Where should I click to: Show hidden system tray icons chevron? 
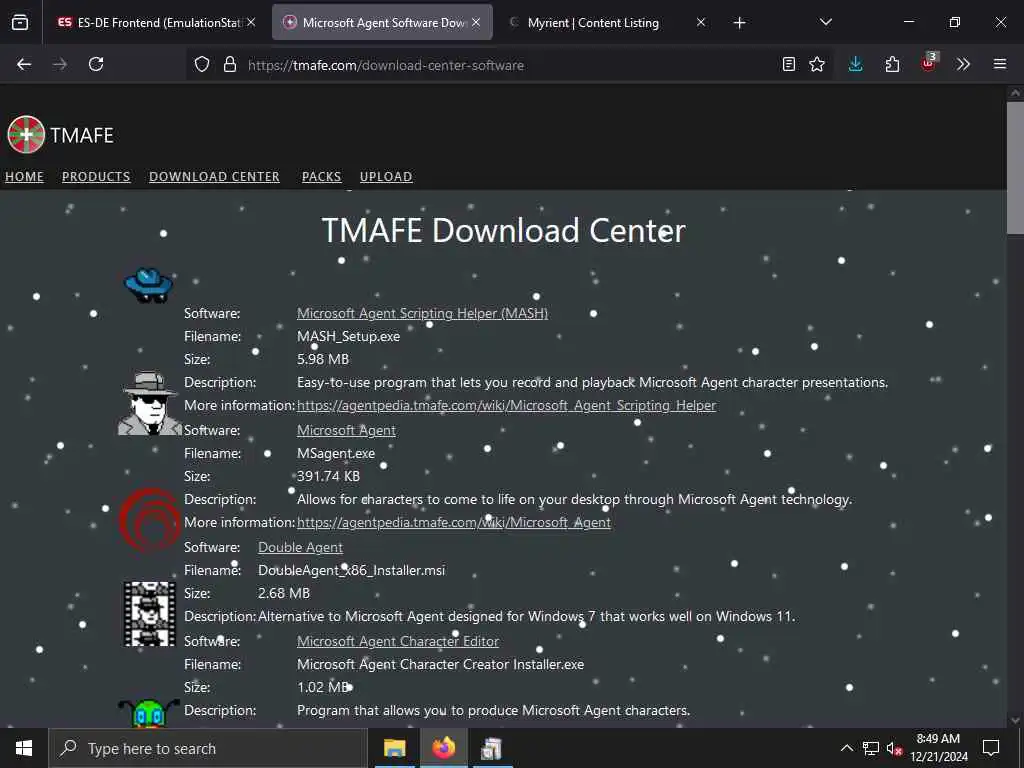(x=846, y=748)
